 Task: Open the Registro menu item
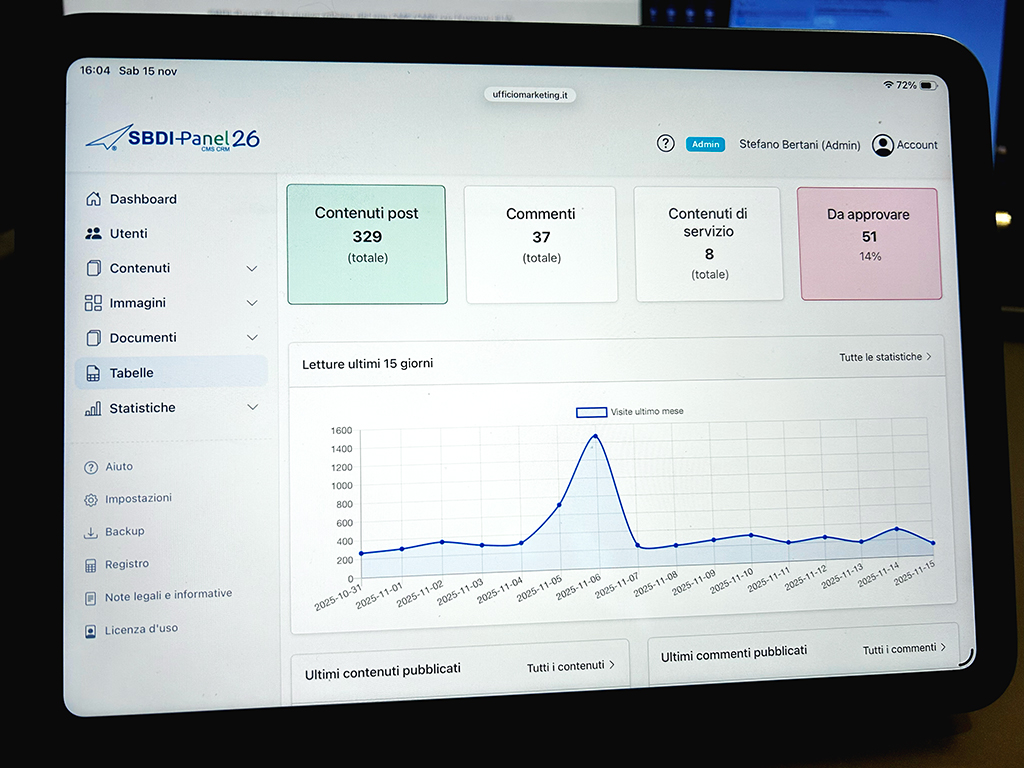[127, 565]
